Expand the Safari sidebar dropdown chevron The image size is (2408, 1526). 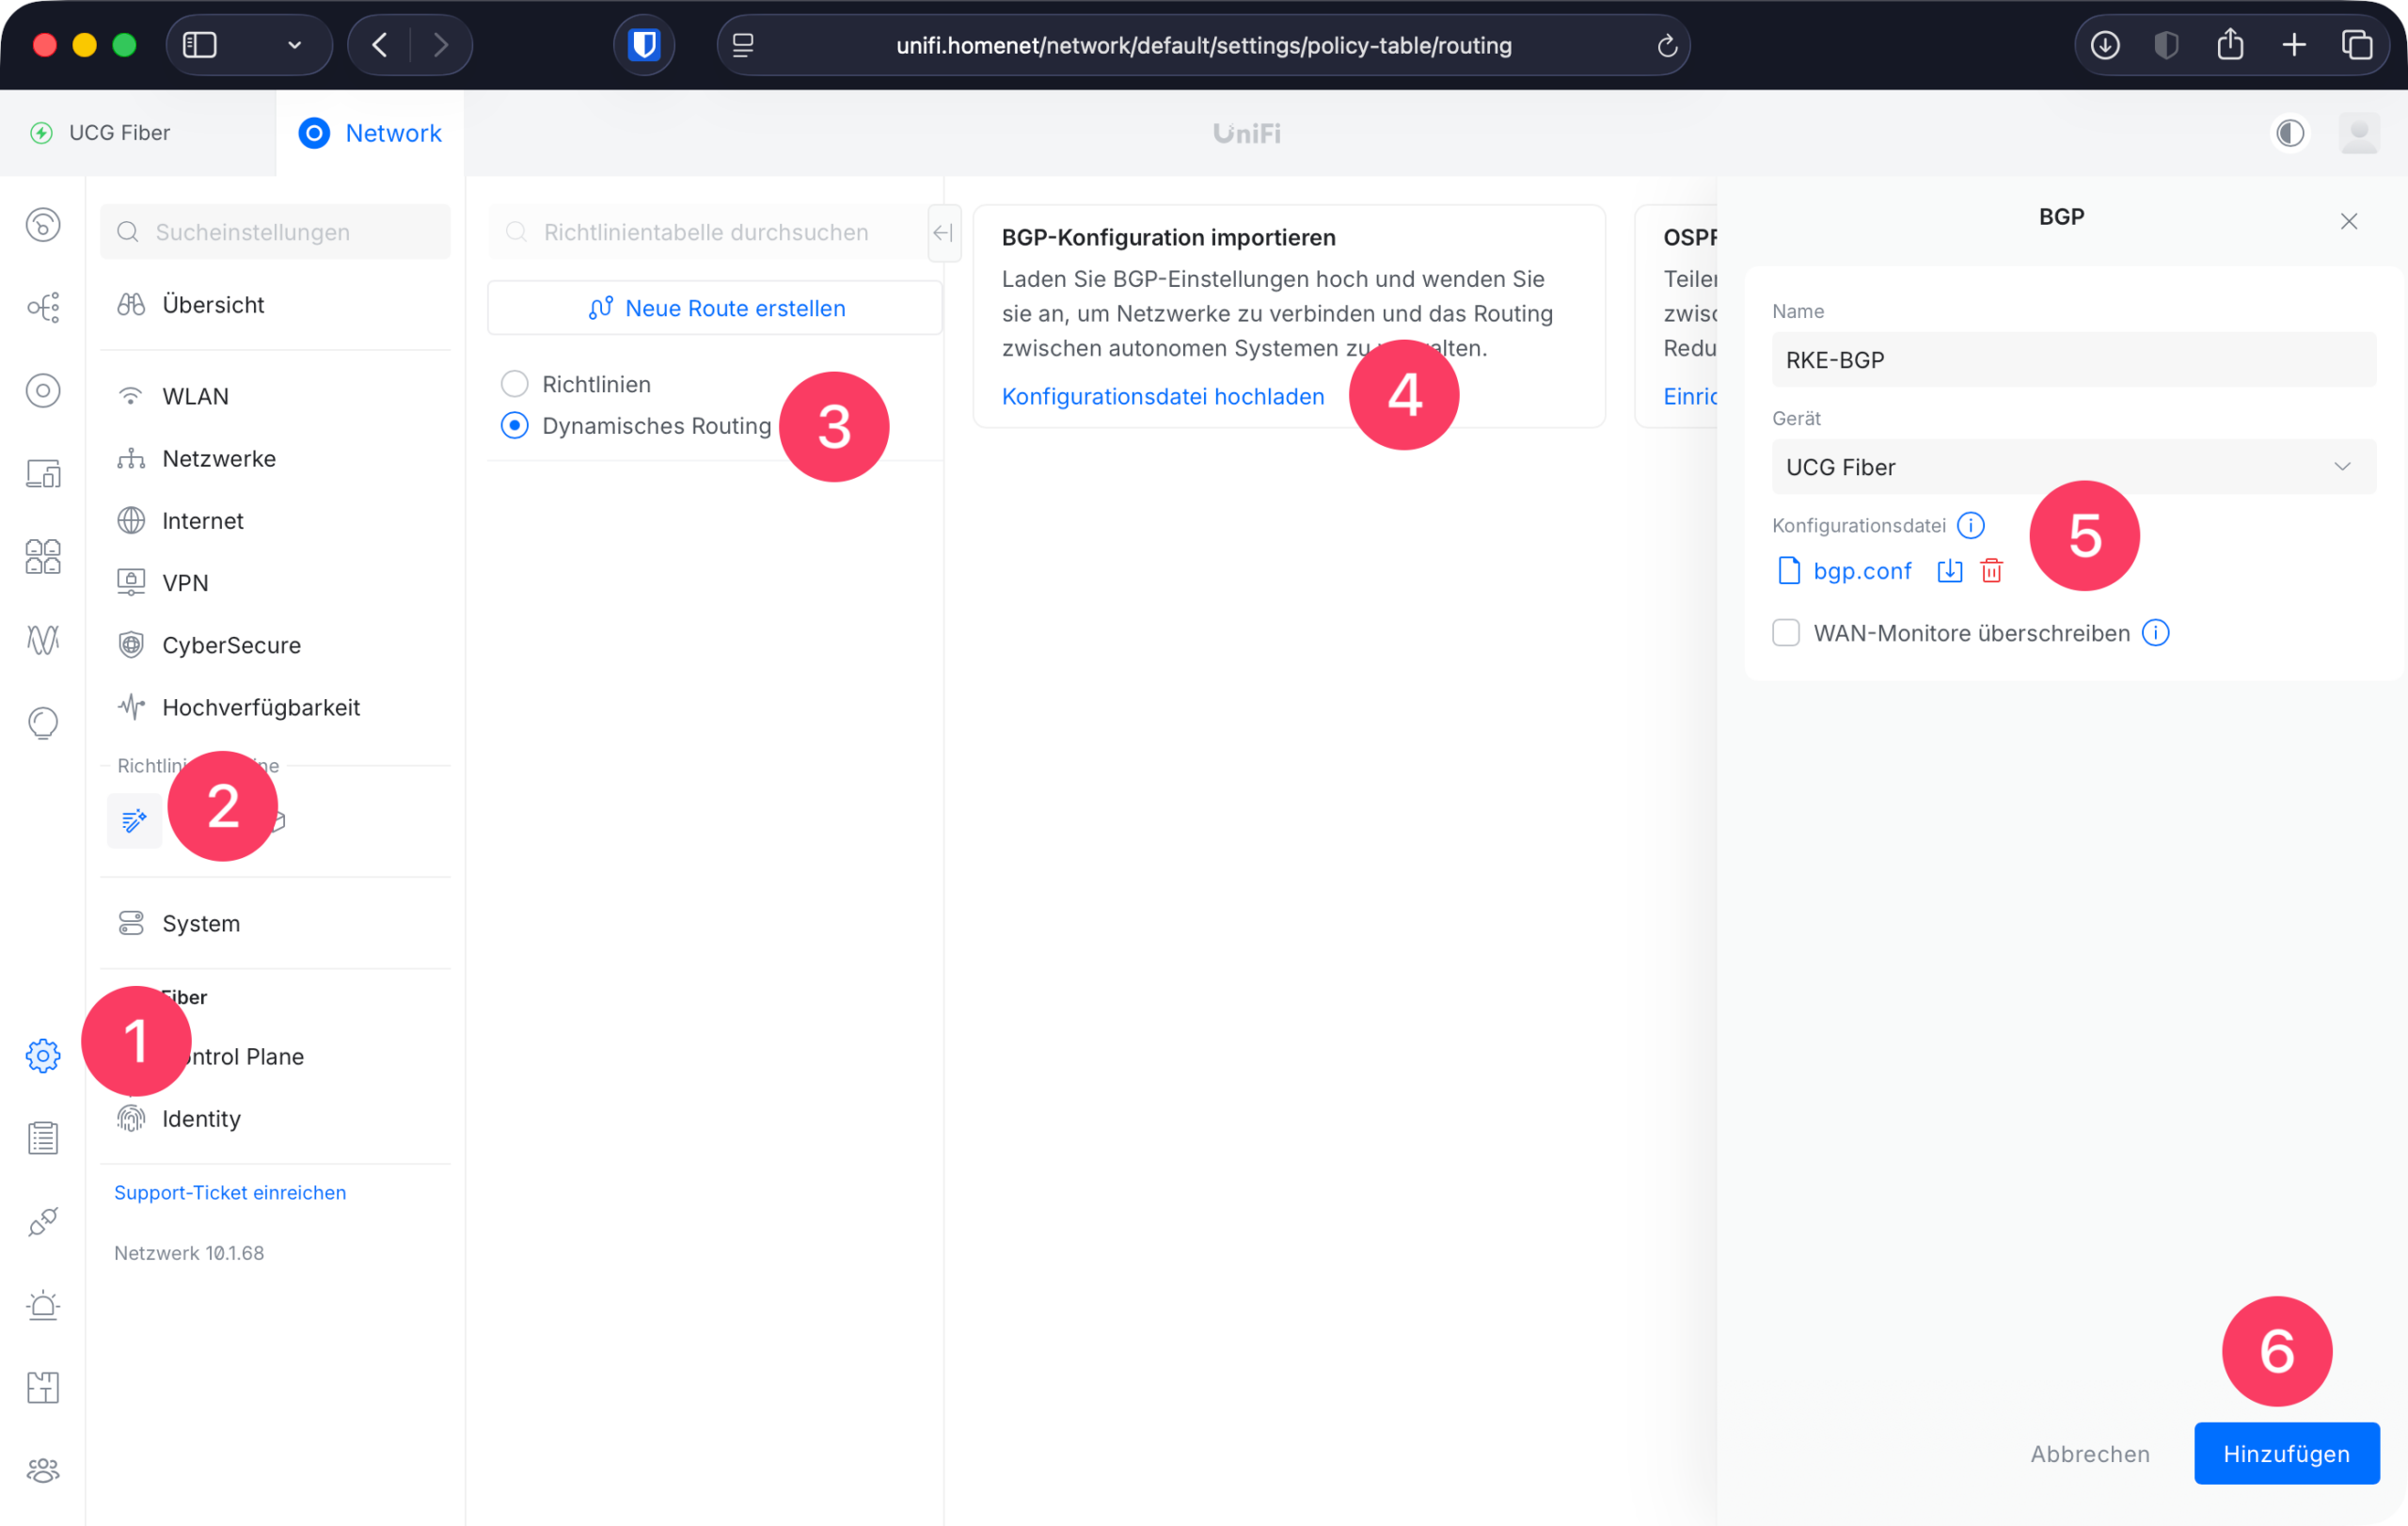tap(294, 45)
